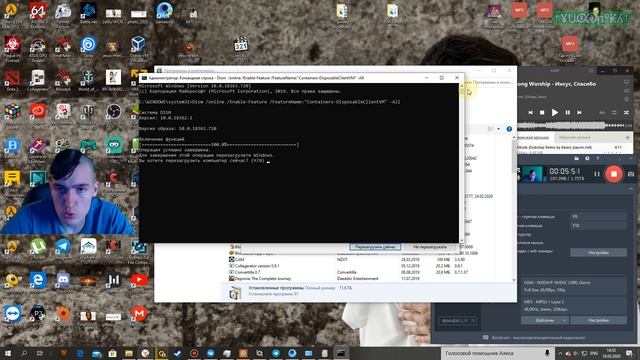640x360 pixels.
Task: Focus the search box in Programs window
Action: coord(489,82)
